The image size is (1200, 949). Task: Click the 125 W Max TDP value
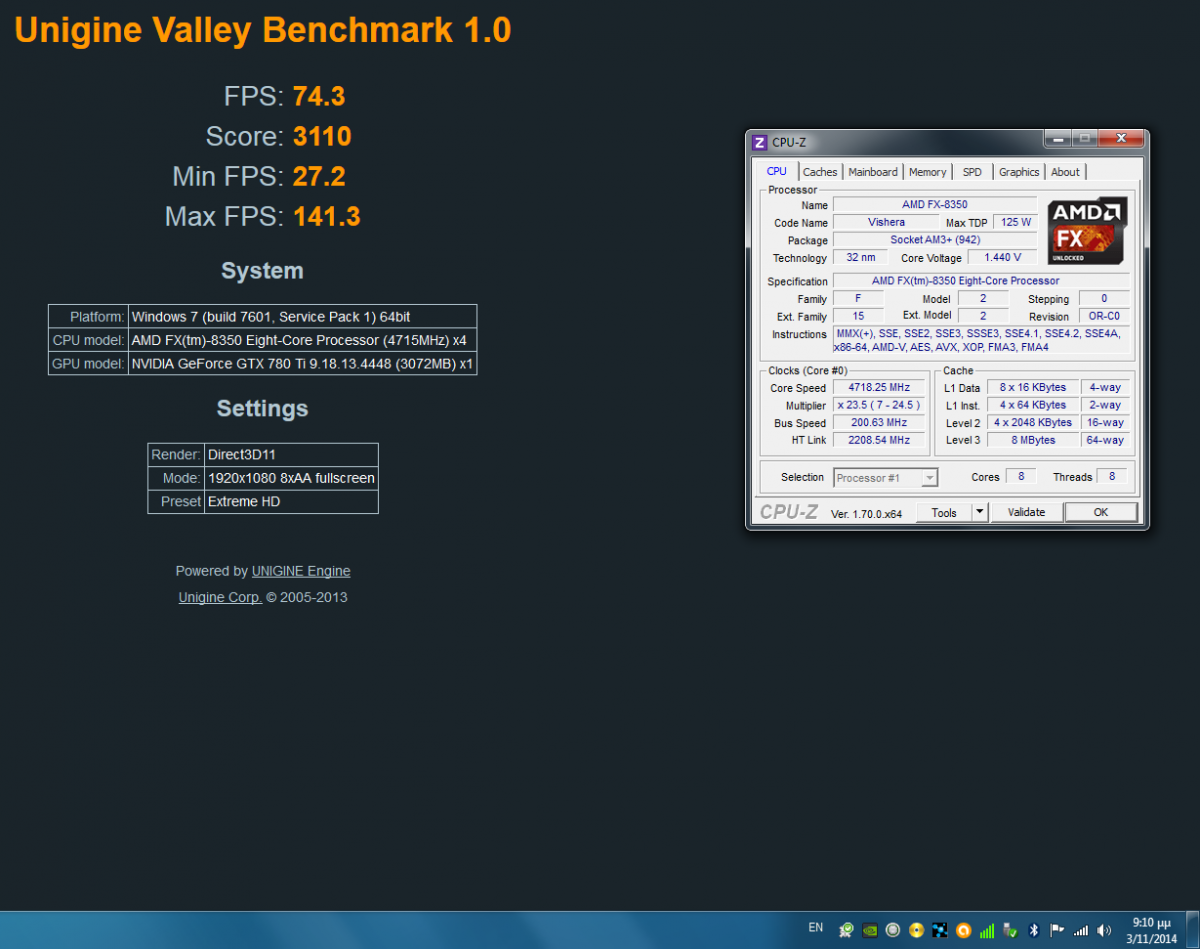[x=1016, y=222]
